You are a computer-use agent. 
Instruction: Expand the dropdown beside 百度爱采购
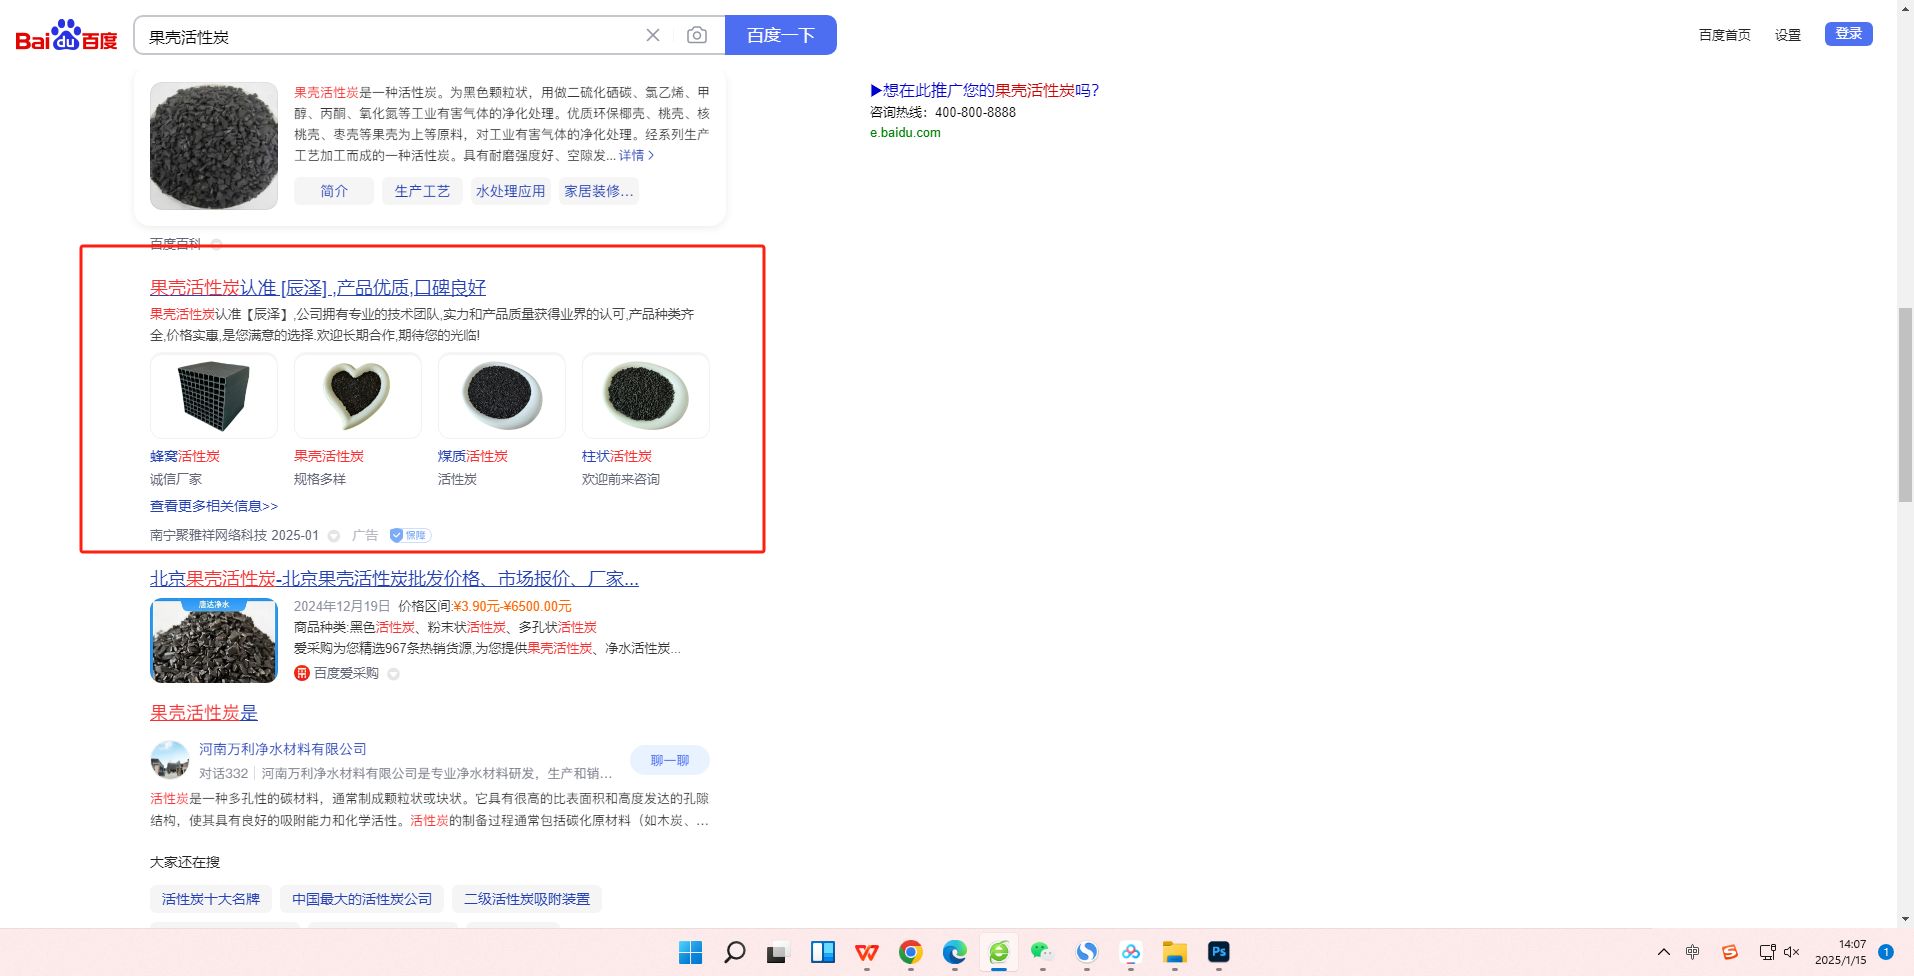coord(394,674)
